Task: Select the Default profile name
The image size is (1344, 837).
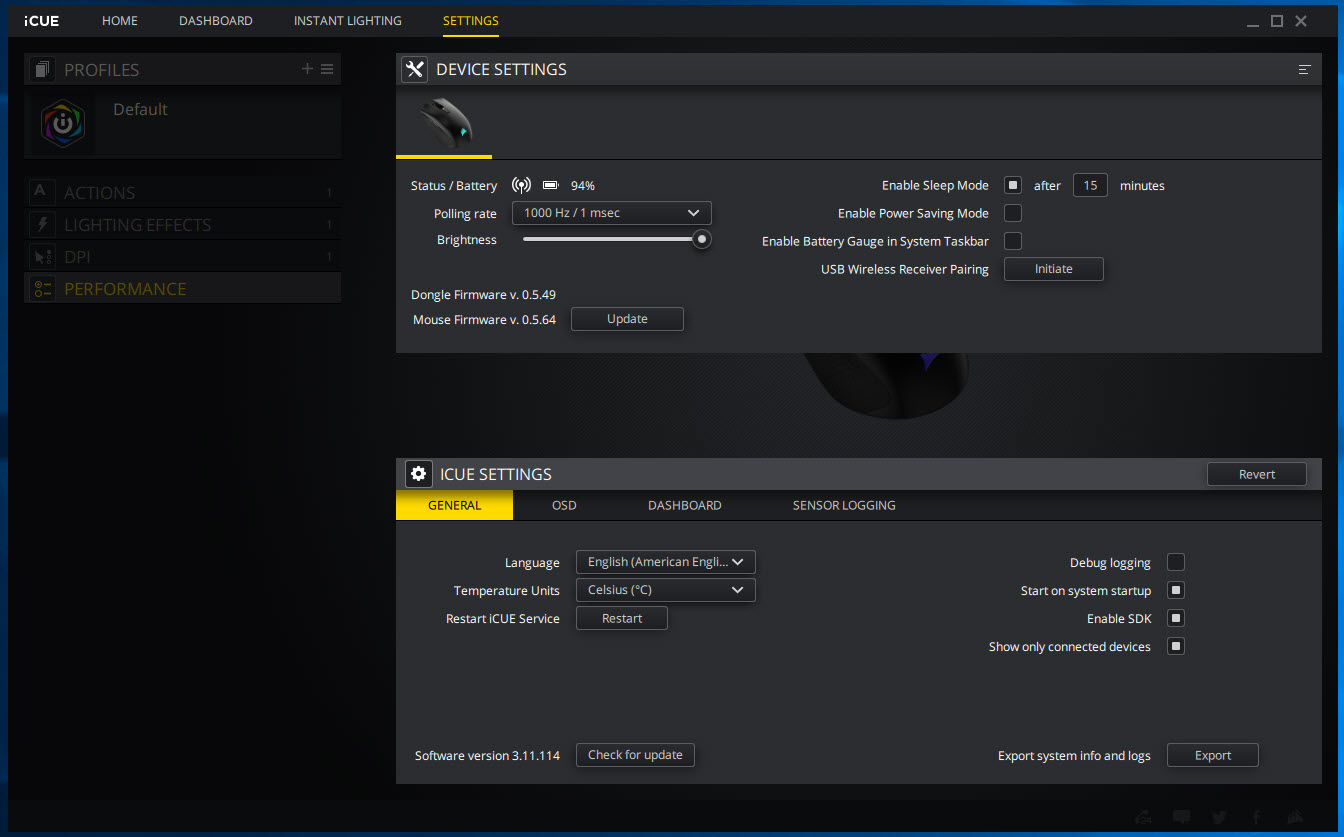Action: [140, 109]
